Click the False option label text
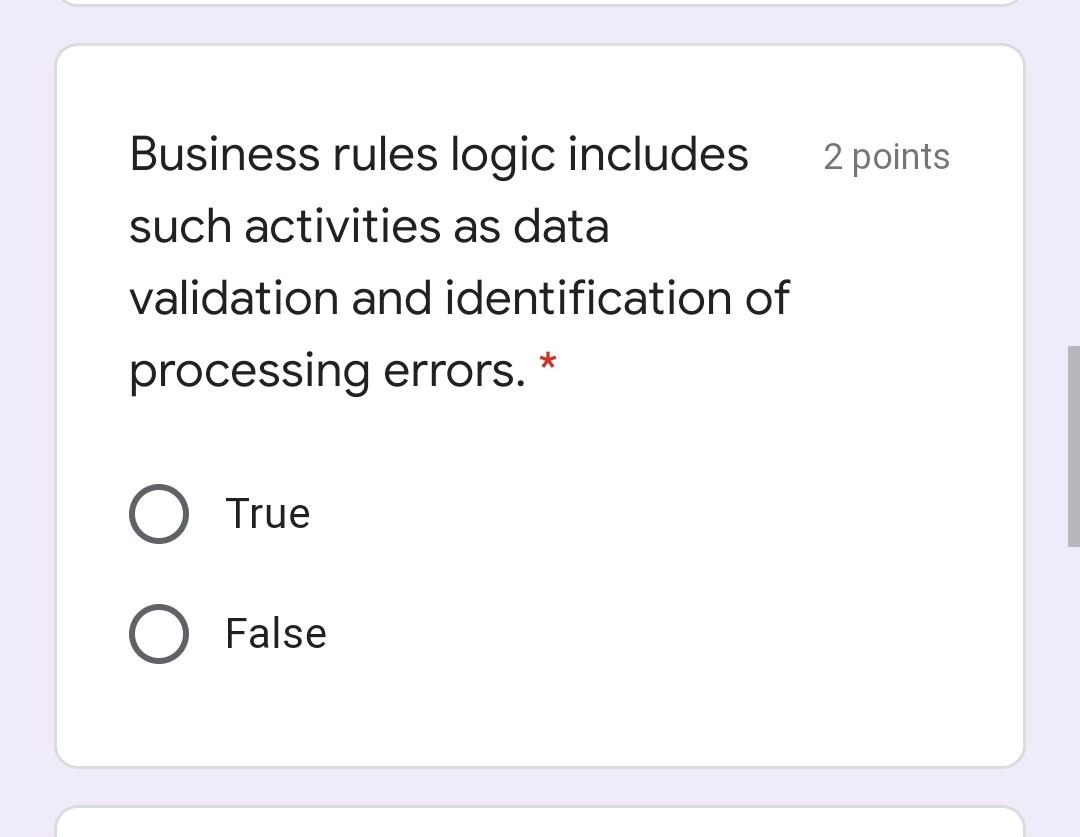The width and height of the screenshot is (1080, 837). [275, 632]
